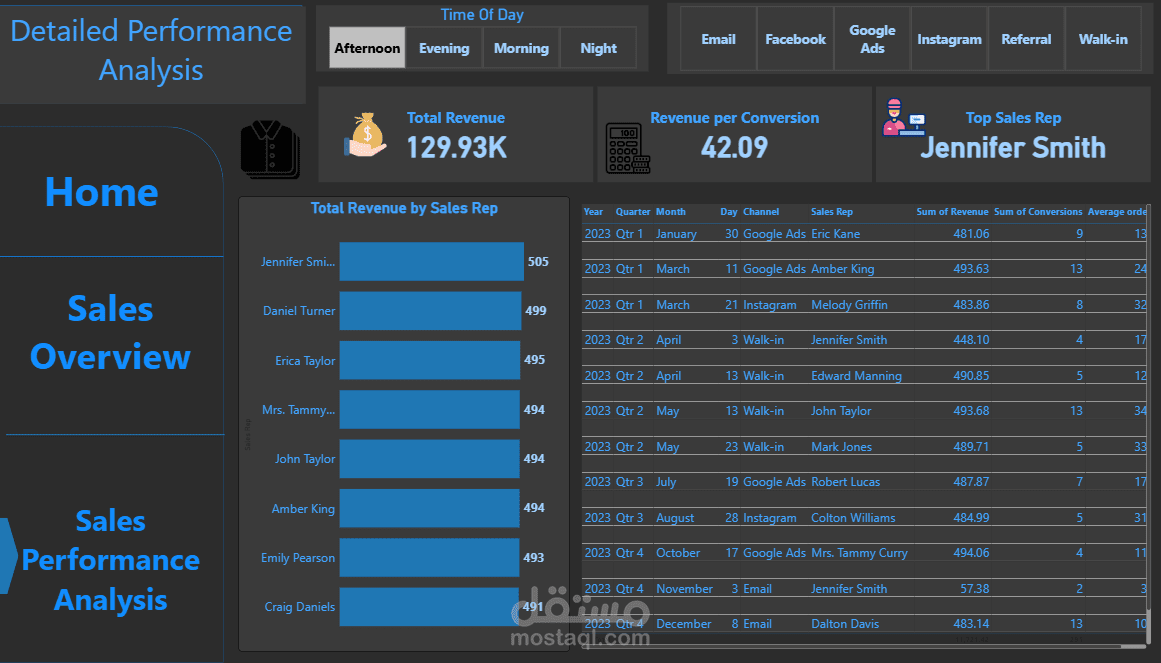Click the 42.09 revenue per conversion value
Image resolution: width=1161 pixels, height=663 pixels.
pos(735,147)
